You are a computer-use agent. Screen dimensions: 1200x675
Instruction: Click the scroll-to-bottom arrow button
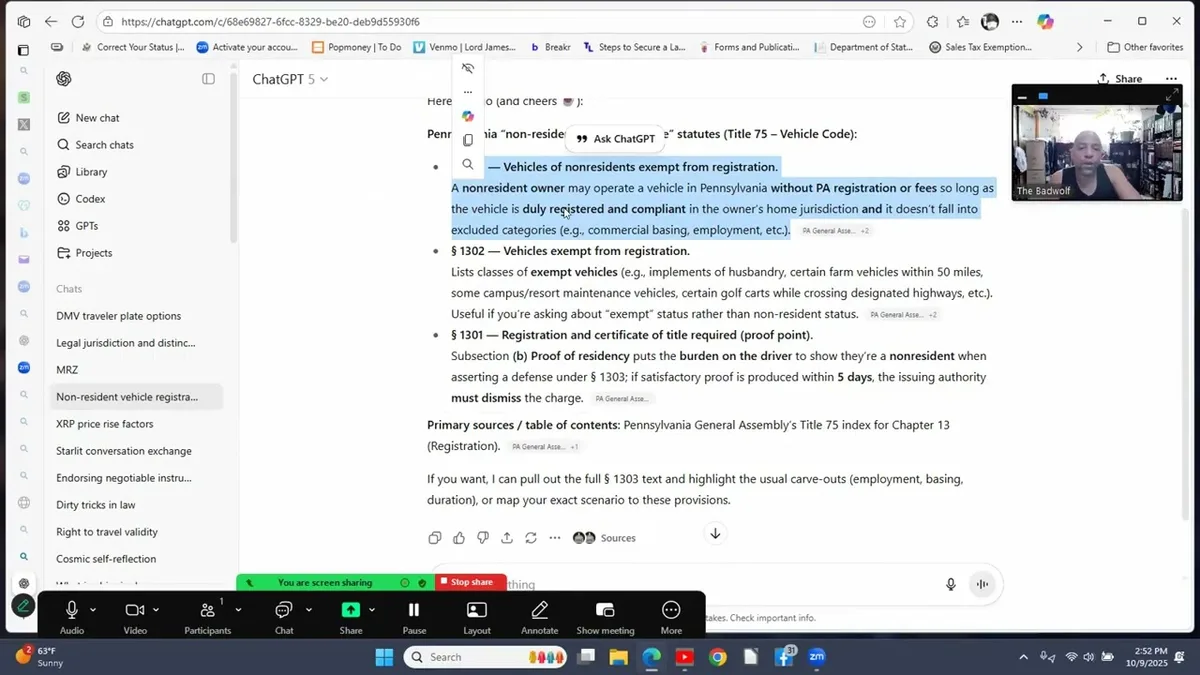pyautogui.click(x=715, y=533)
